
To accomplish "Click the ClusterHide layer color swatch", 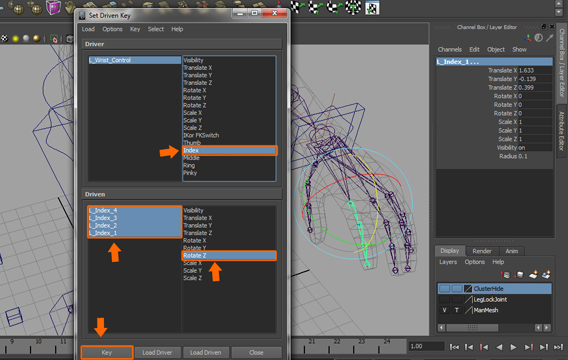I will click(468, 289).
